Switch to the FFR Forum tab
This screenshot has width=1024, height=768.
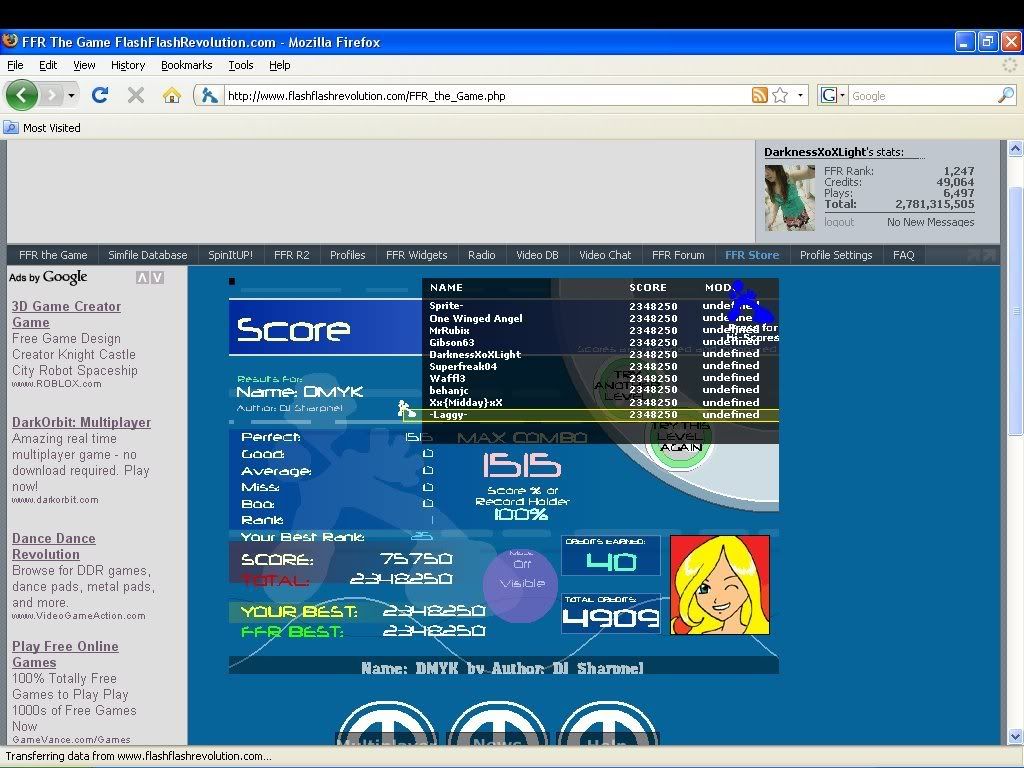pyautogui.click(x=678, y=255)
